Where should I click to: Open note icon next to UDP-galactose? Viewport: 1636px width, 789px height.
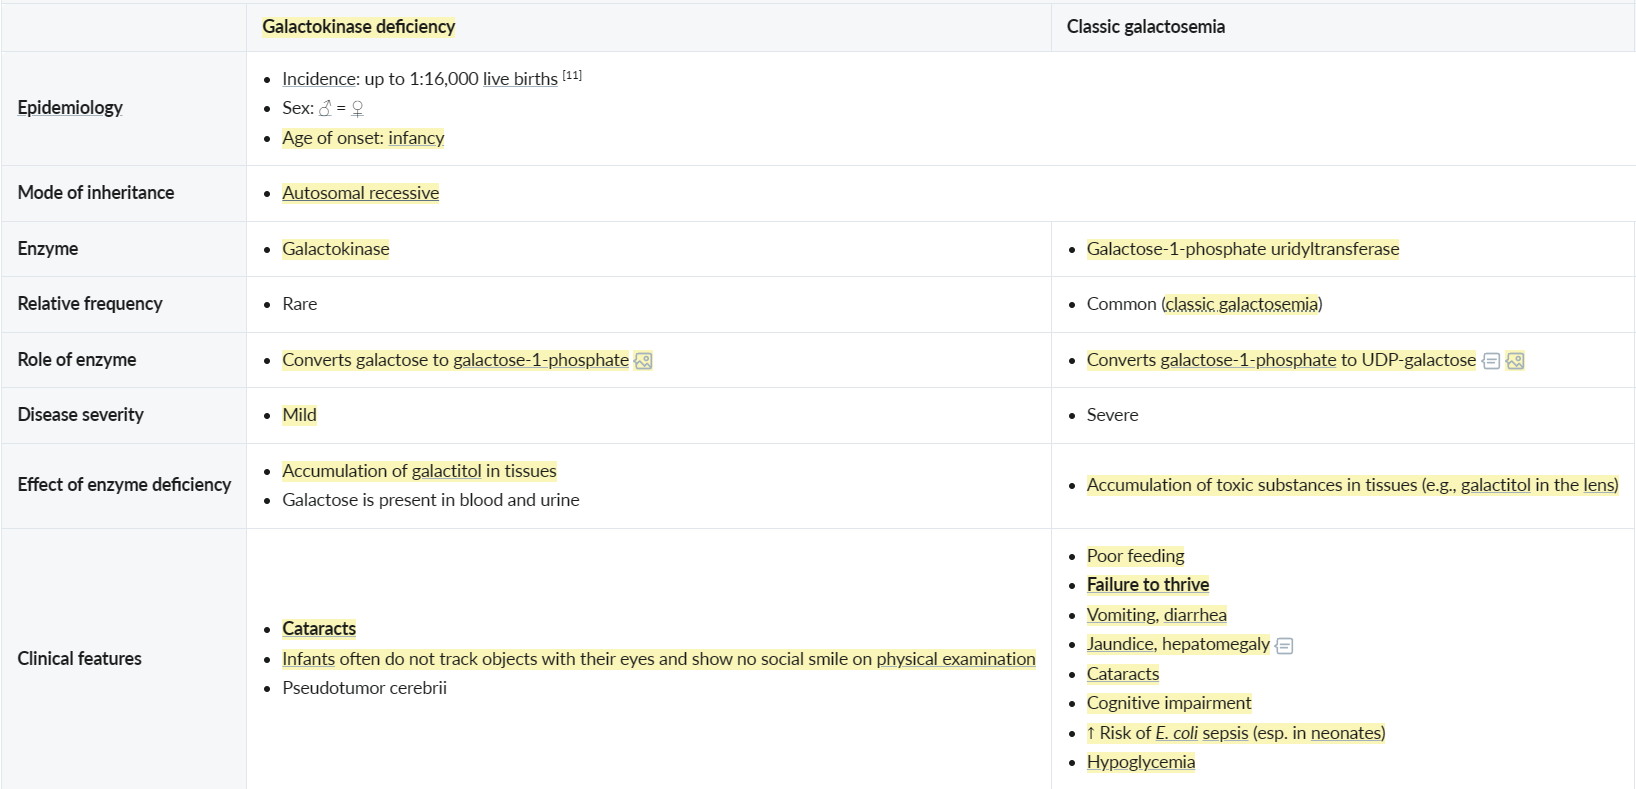tap(1491, 361)
